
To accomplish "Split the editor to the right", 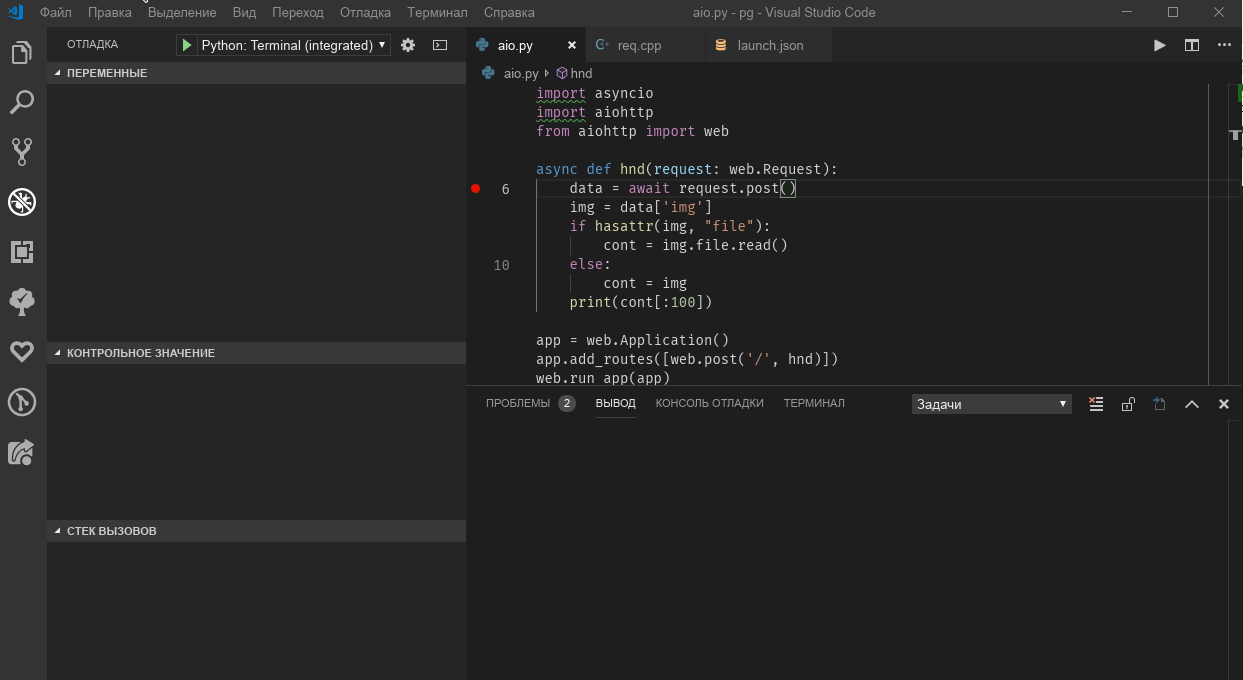I will click(1192, 45).
